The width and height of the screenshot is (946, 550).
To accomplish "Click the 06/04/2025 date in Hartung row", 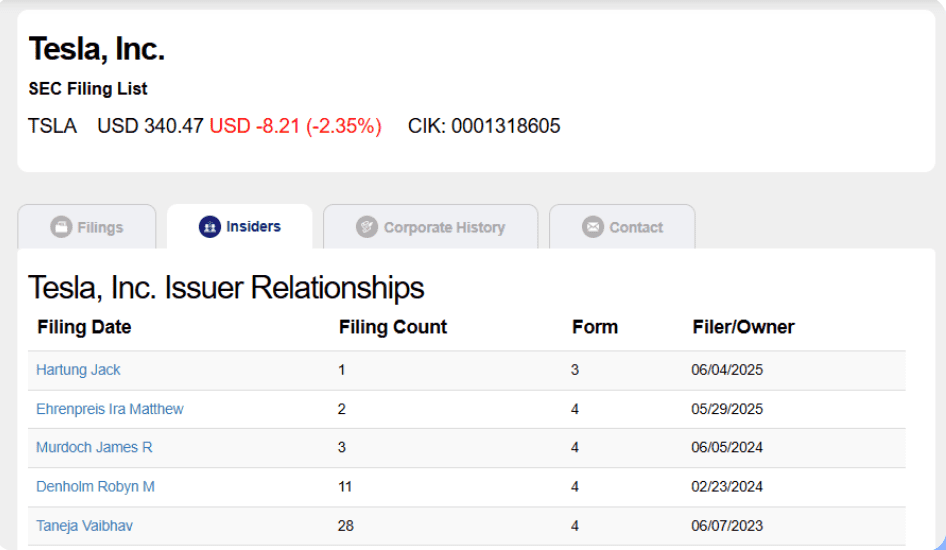I will (x=727, y=370).
